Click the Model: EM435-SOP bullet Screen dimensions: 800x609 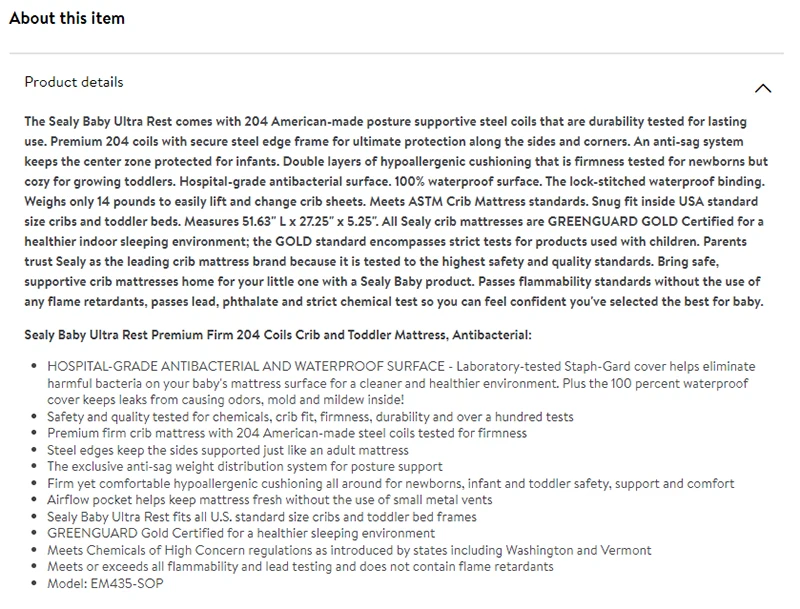click(105, 583)
